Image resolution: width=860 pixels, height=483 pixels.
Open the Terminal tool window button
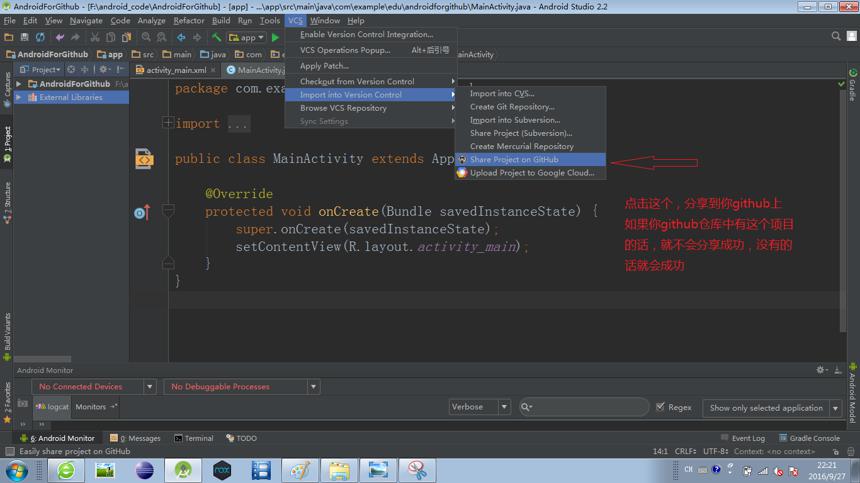click(x=194, y=438)
